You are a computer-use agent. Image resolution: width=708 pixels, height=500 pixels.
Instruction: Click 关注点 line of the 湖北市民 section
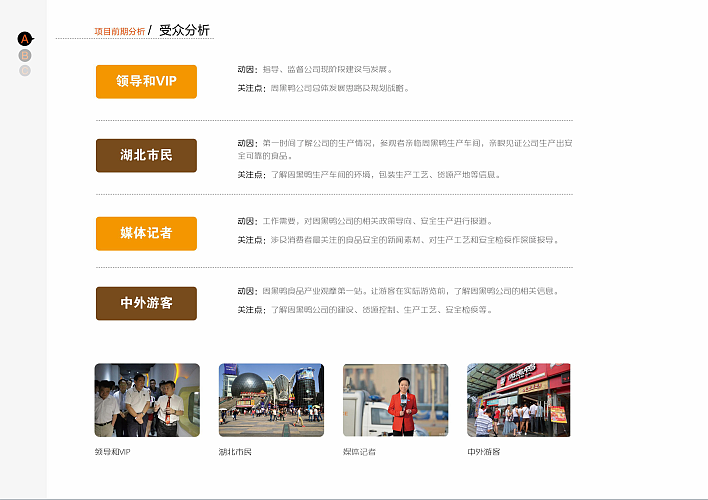coord(369,174)
